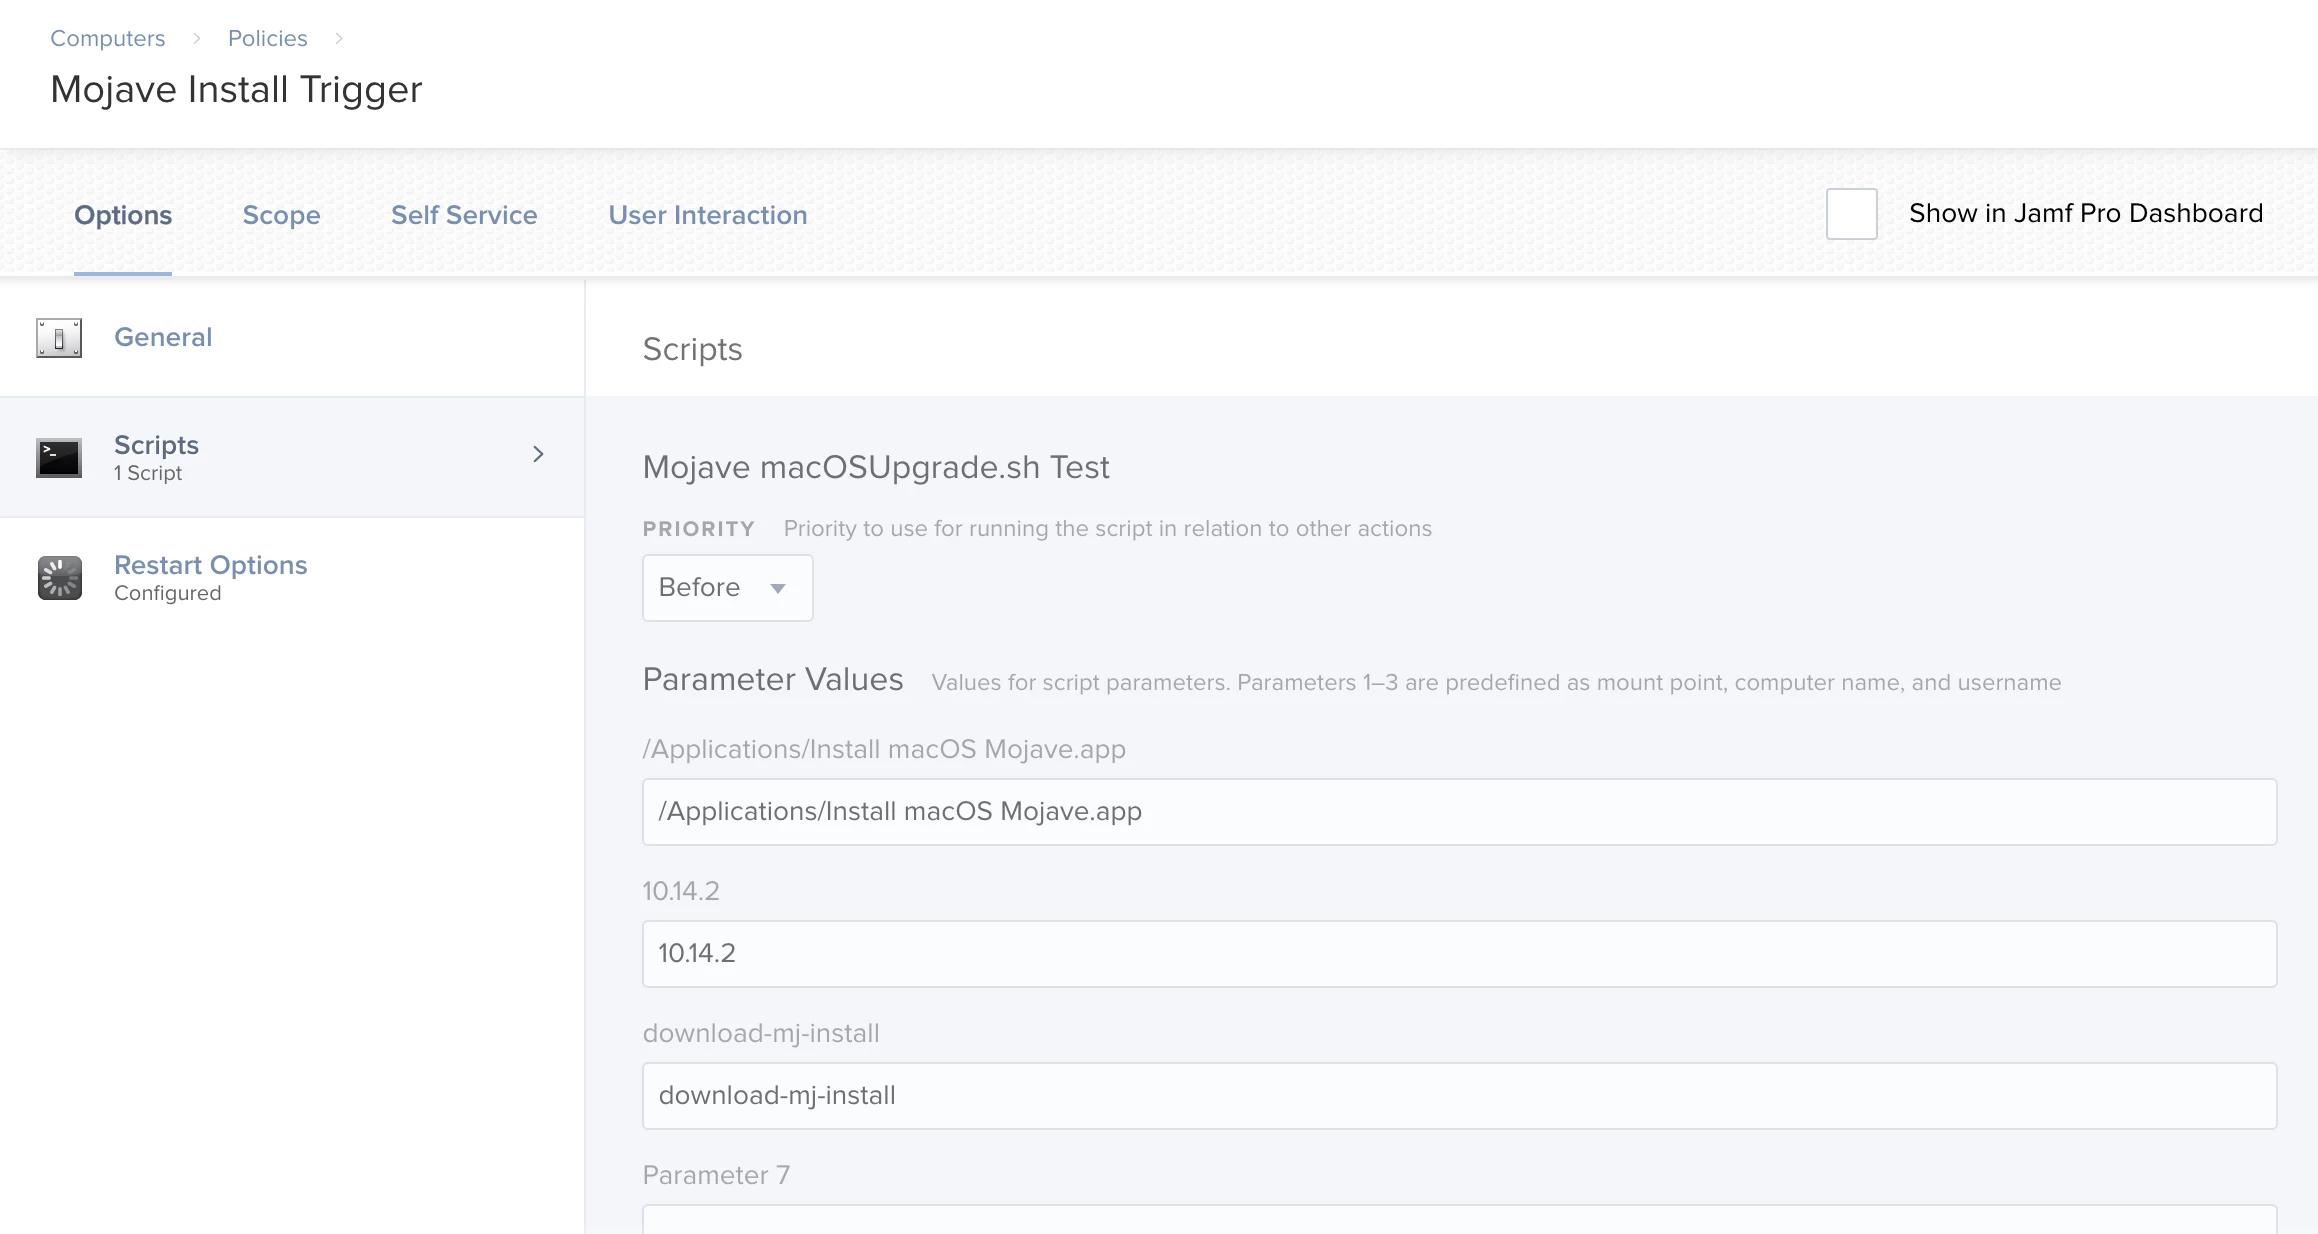Click the 'Show in Jamf Pro Dashboard' label
Screen dimensions: 2318x1234
tap(2086, 213)
